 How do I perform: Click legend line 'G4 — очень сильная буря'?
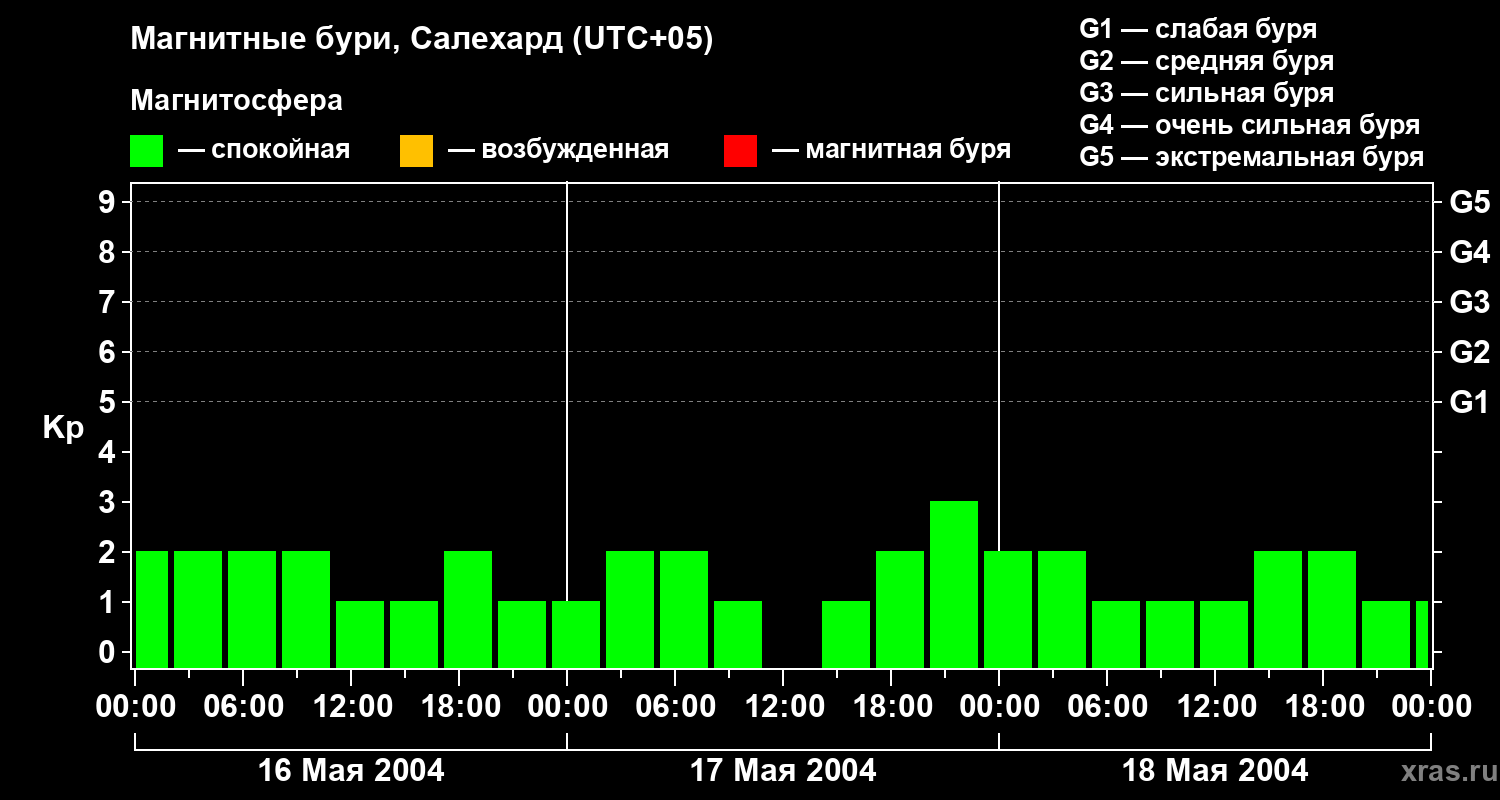click(x=1250, y=125)
